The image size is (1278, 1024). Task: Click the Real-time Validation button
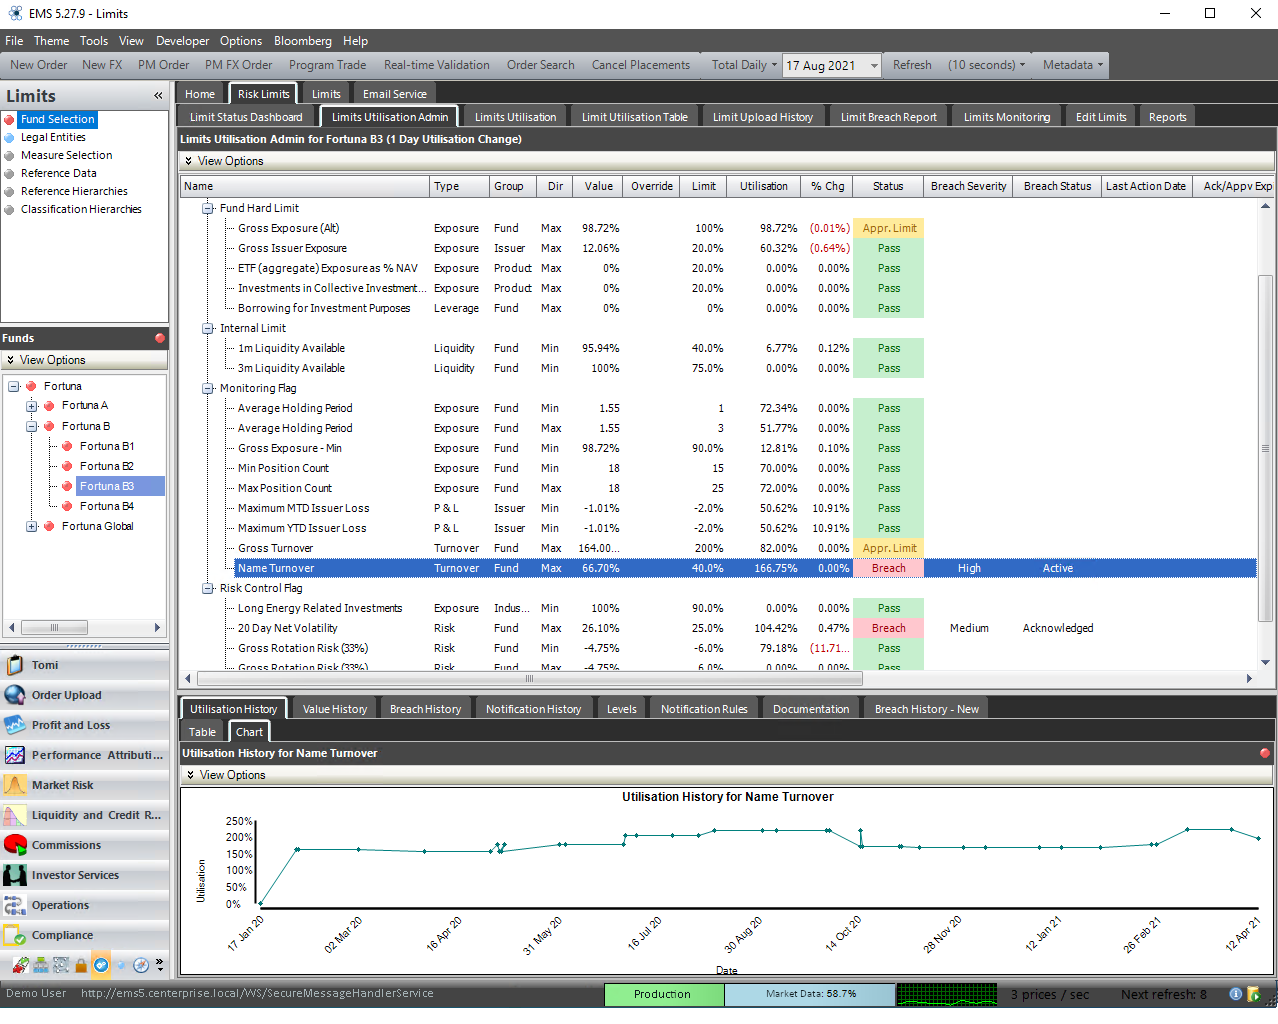pyautogui.click(x=436, y=65)
